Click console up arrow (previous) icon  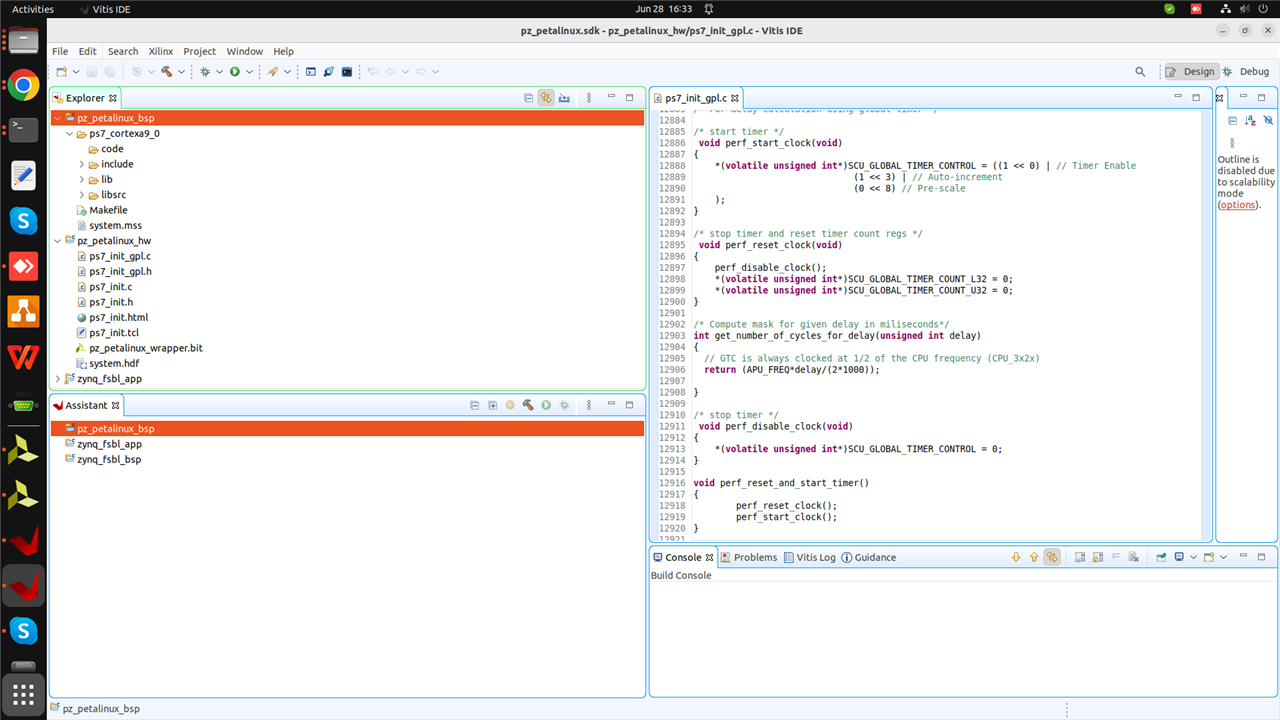click(1034, 557)
